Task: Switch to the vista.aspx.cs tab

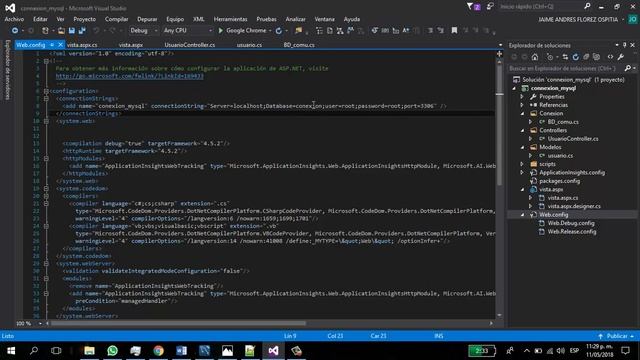Action: coord(82,45)
